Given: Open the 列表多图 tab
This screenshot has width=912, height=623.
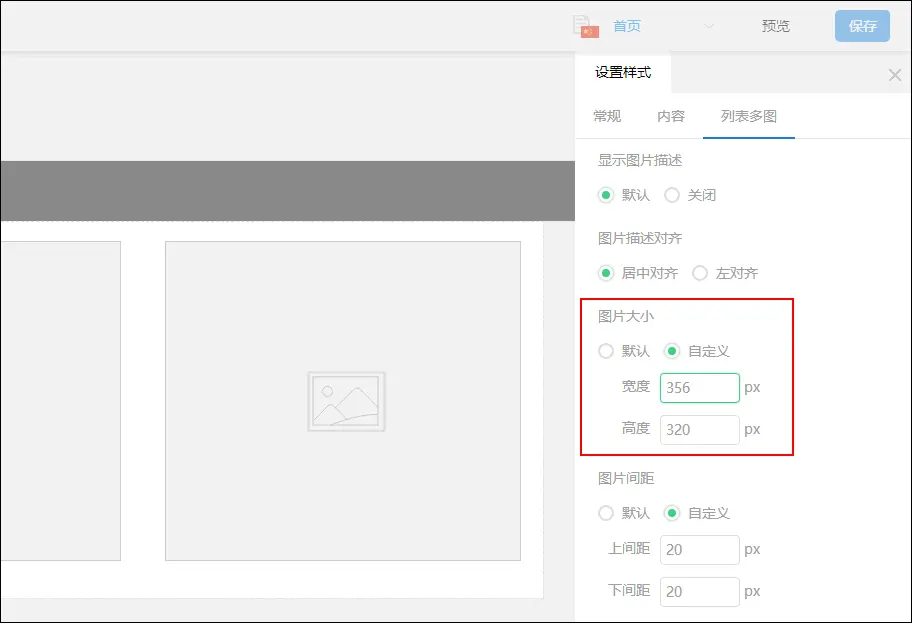Looking at the screenshot, I should click(x=749, y=116).
